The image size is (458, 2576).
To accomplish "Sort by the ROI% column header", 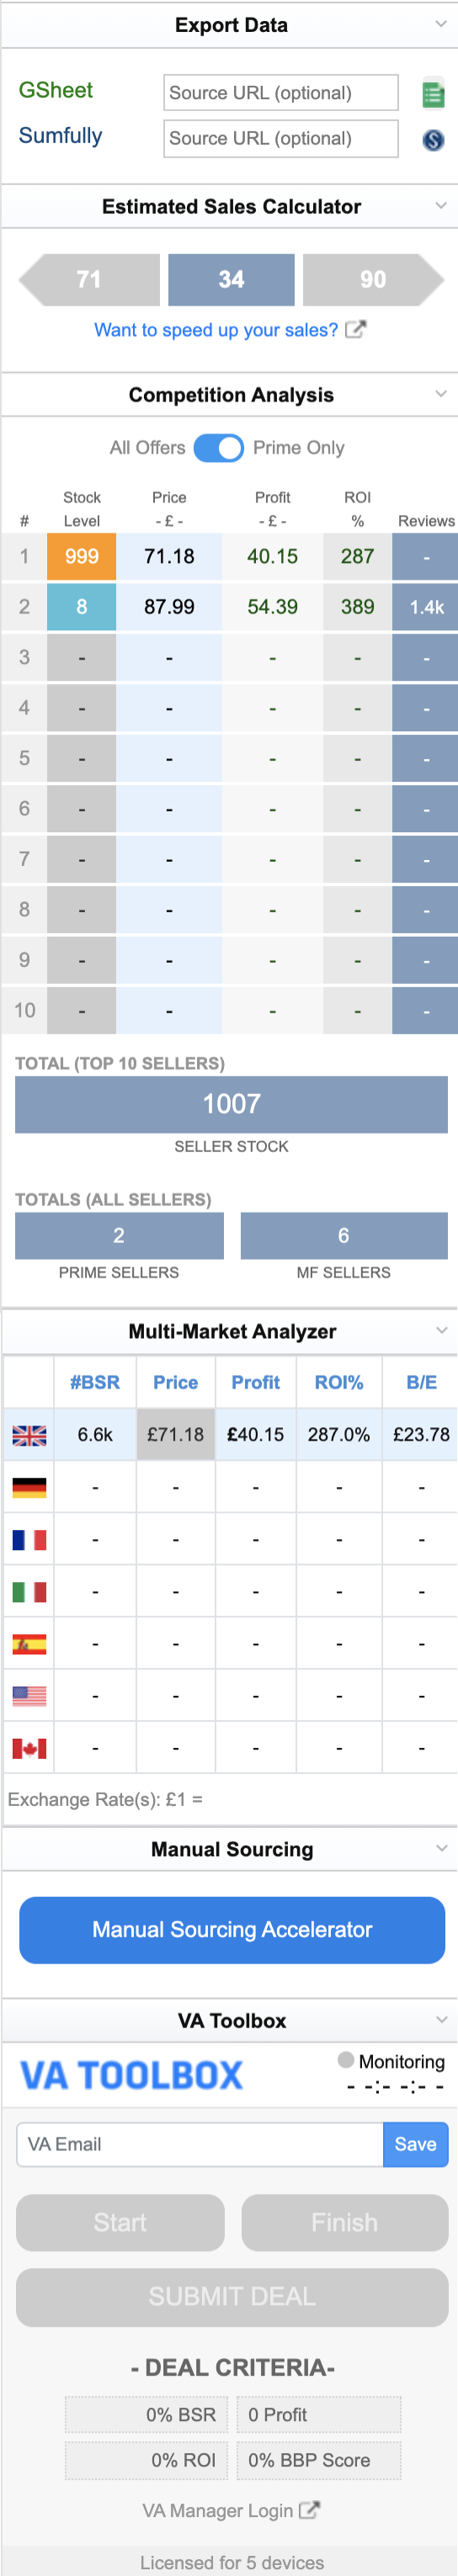I will pyautogui.click(x=339, y=1382).
